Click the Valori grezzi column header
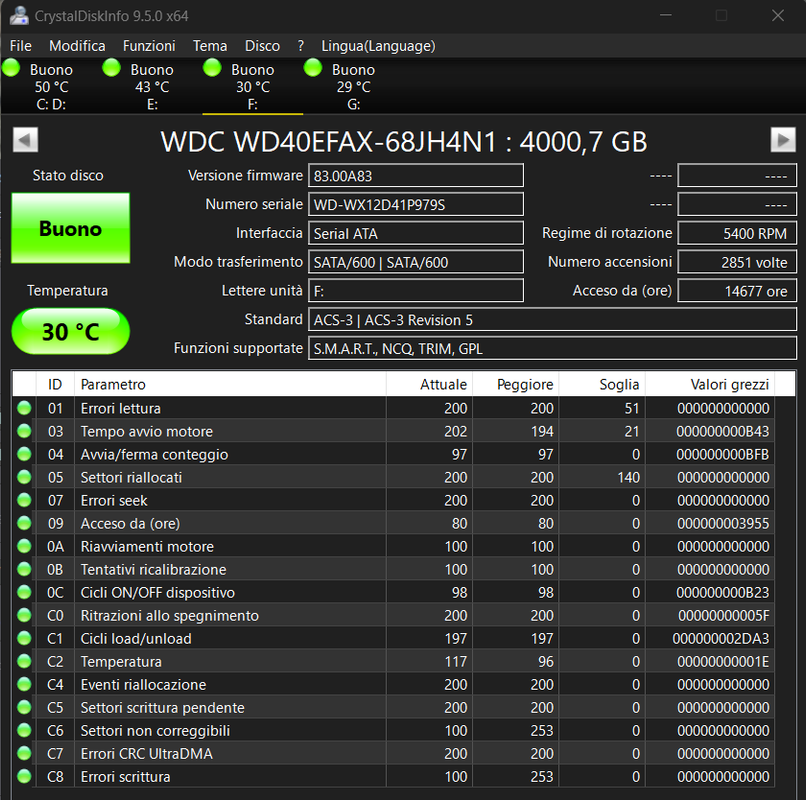Screen dimensions: 806x800 point(709,384)
